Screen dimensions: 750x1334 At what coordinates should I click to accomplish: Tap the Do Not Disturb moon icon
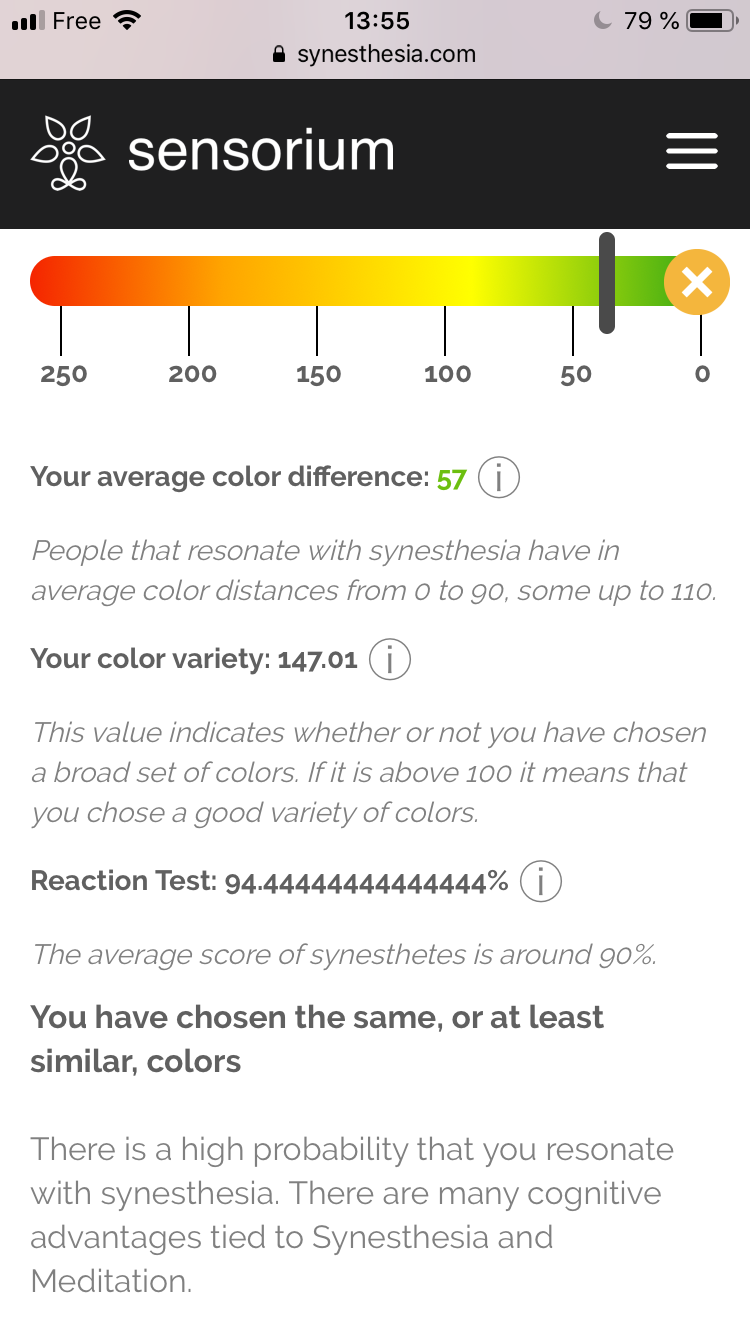(x=603, y=20)
